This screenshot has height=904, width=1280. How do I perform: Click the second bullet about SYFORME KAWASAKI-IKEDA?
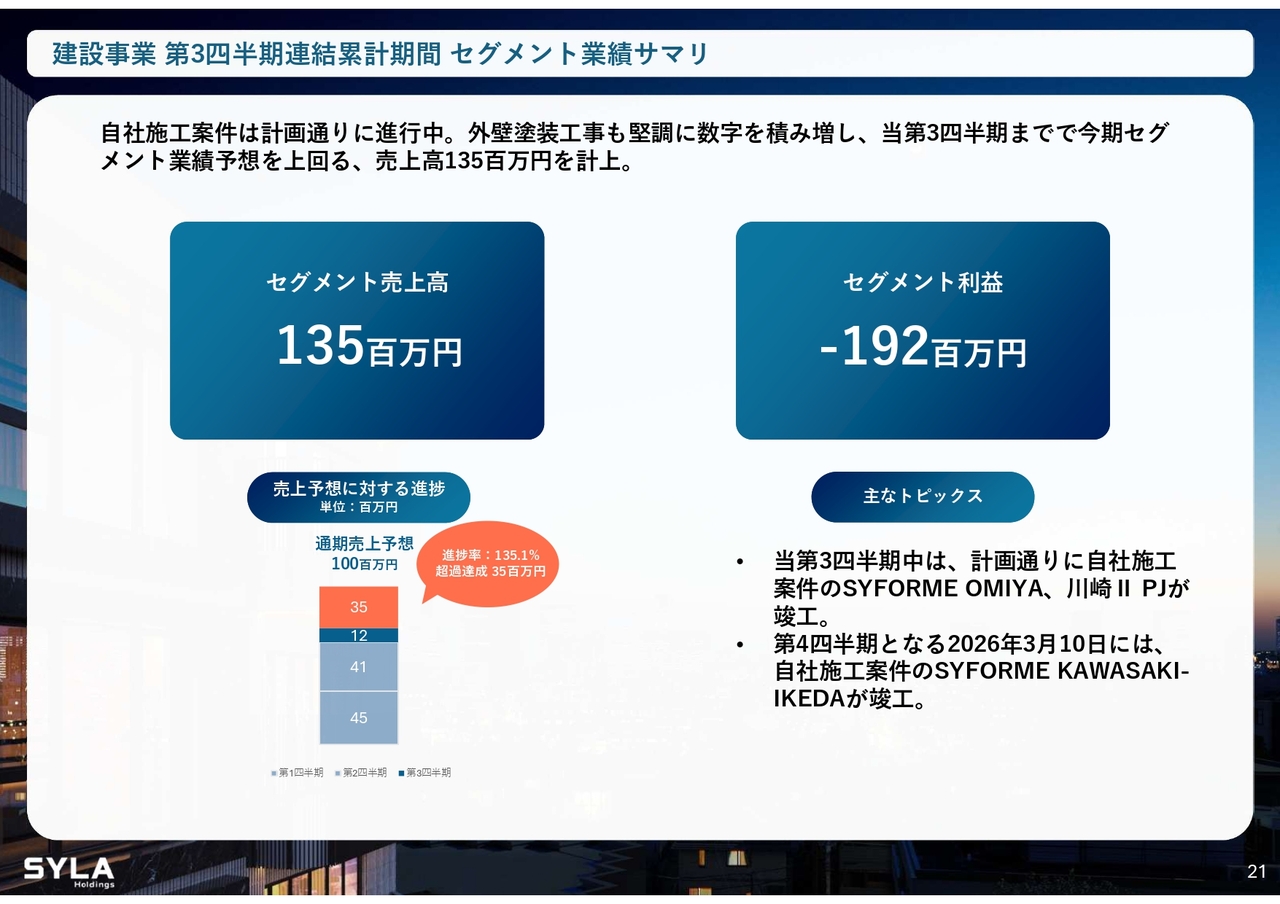pos(980,670)
